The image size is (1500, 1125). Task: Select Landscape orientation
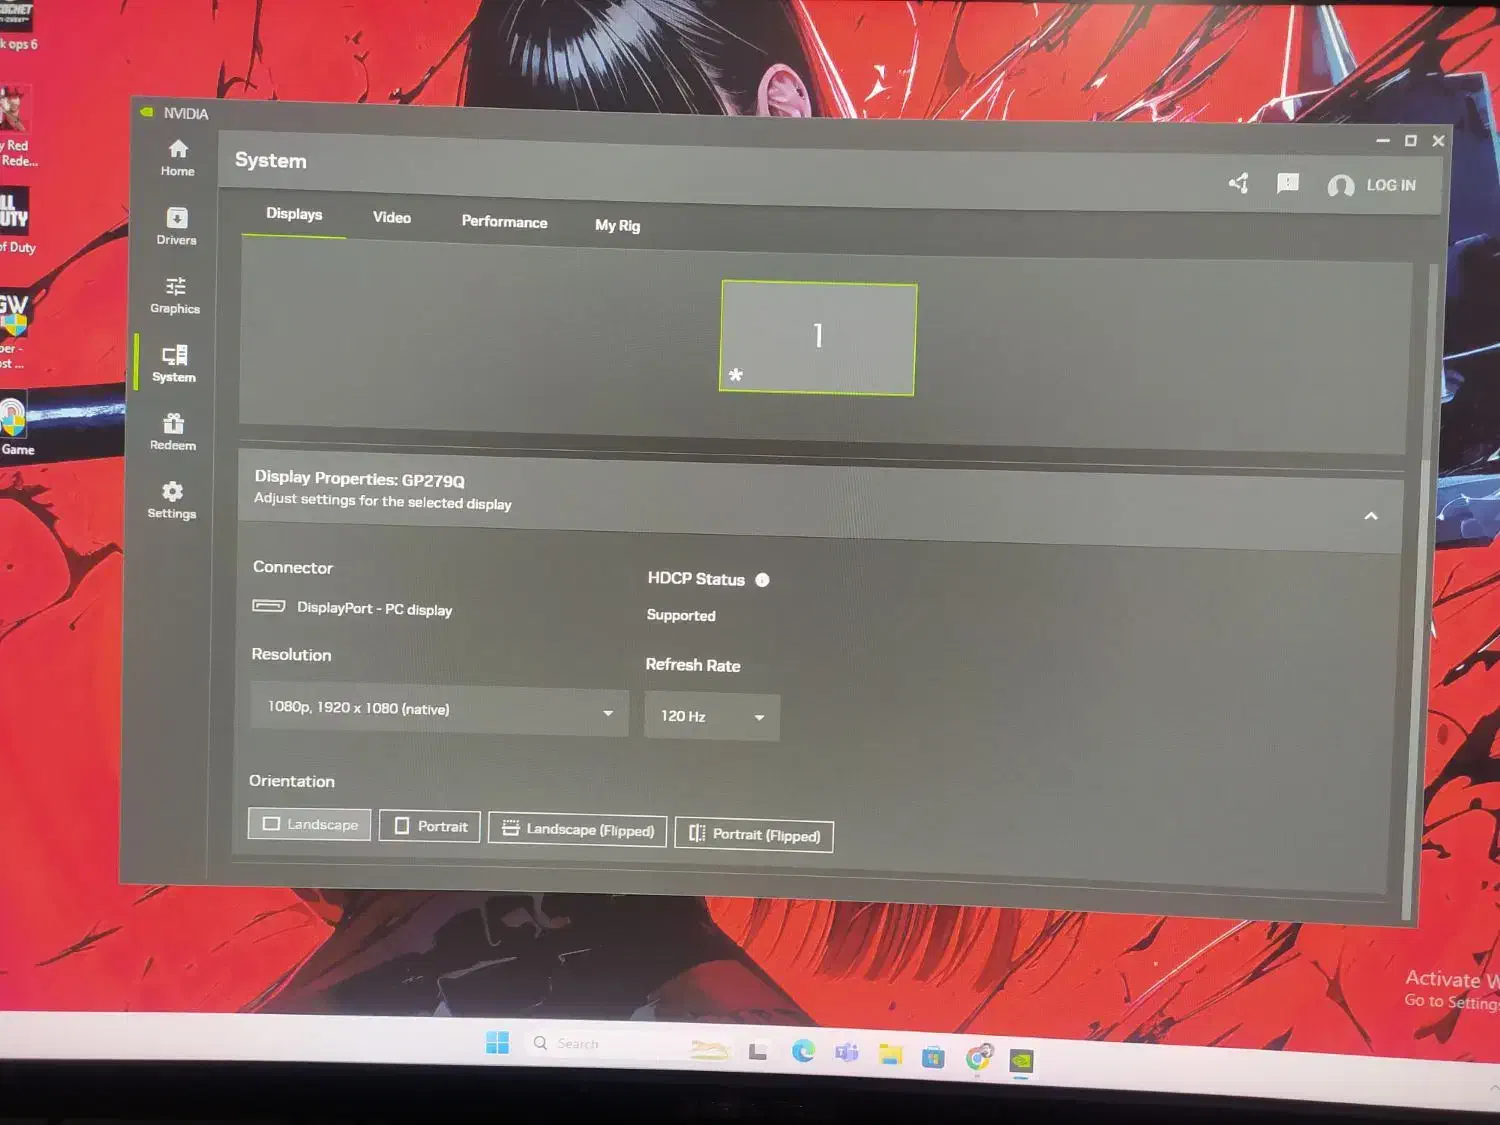click(x=310, y=824)
